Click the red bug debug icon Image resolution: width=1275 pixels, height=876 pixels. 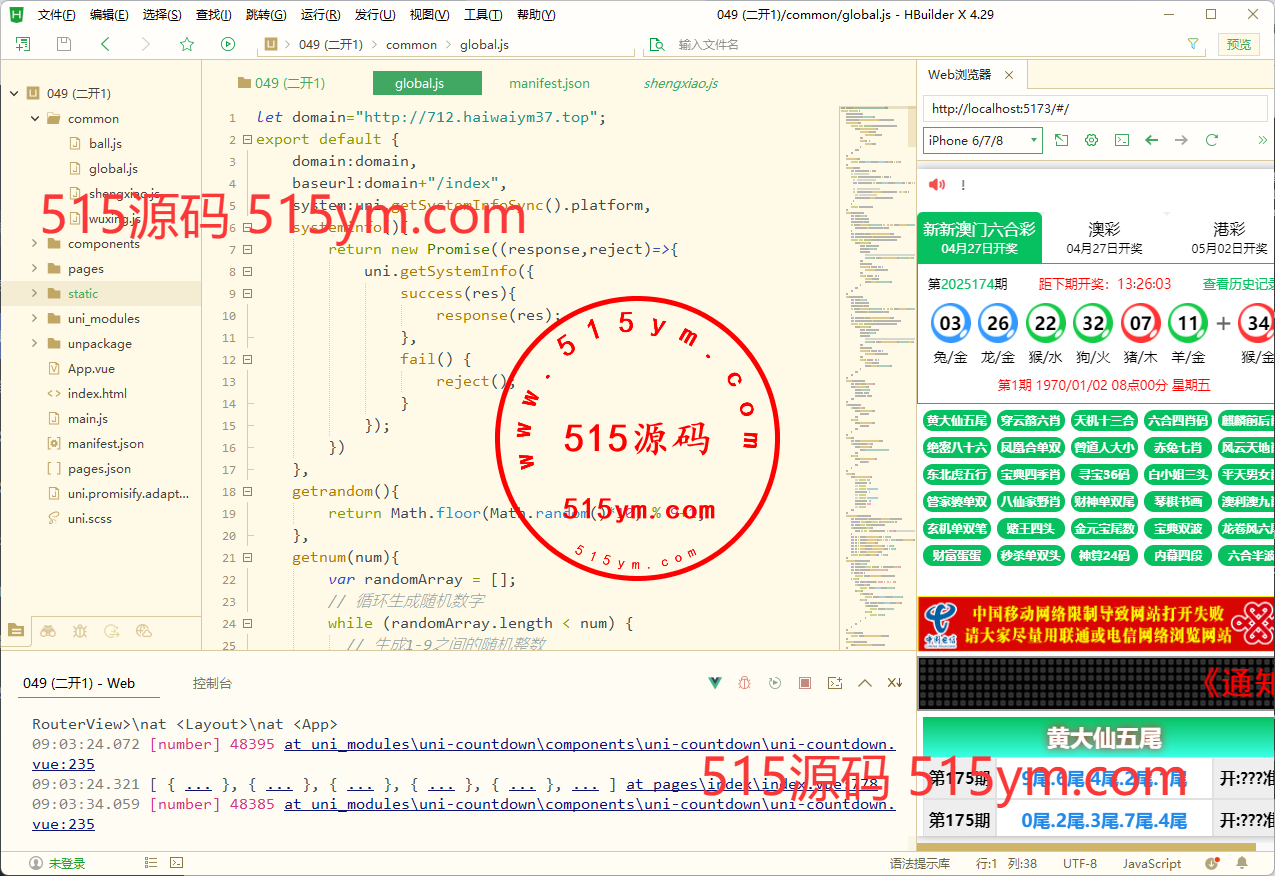coord(744,683)
